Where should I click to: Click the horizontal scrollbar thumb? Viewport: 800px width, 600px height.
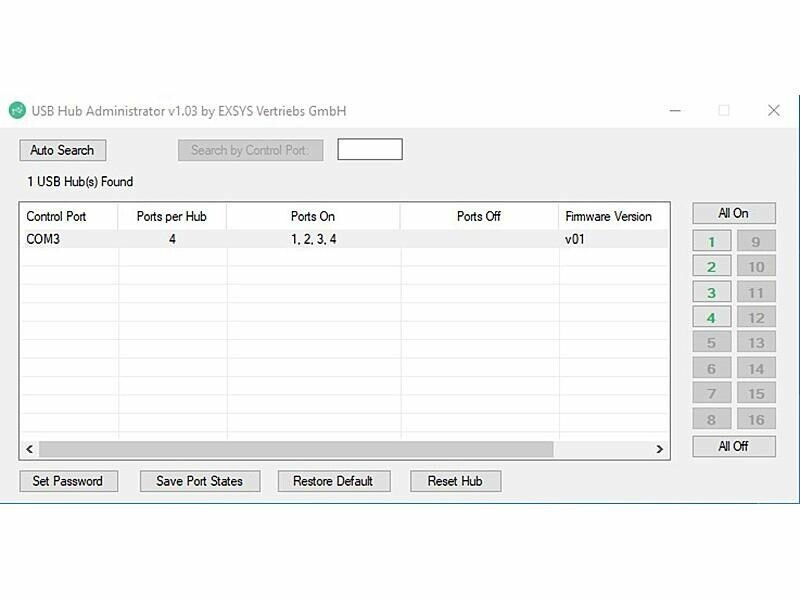295,450
